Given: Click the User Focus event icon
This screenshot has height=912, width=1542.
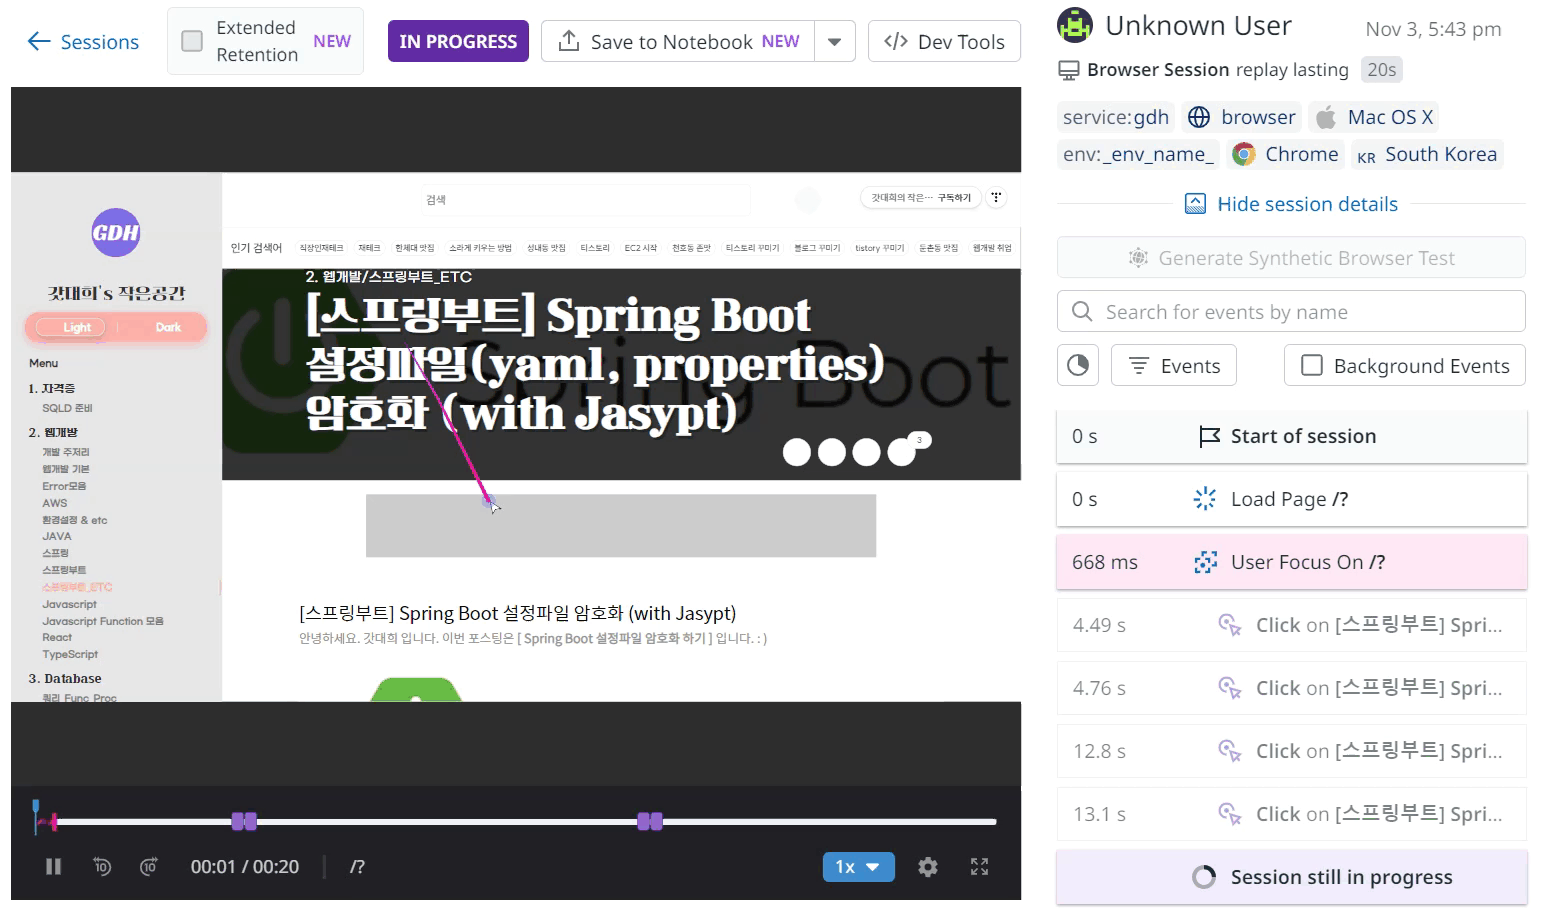Looking at the screenshot, I should click(x=1206, y=562).
